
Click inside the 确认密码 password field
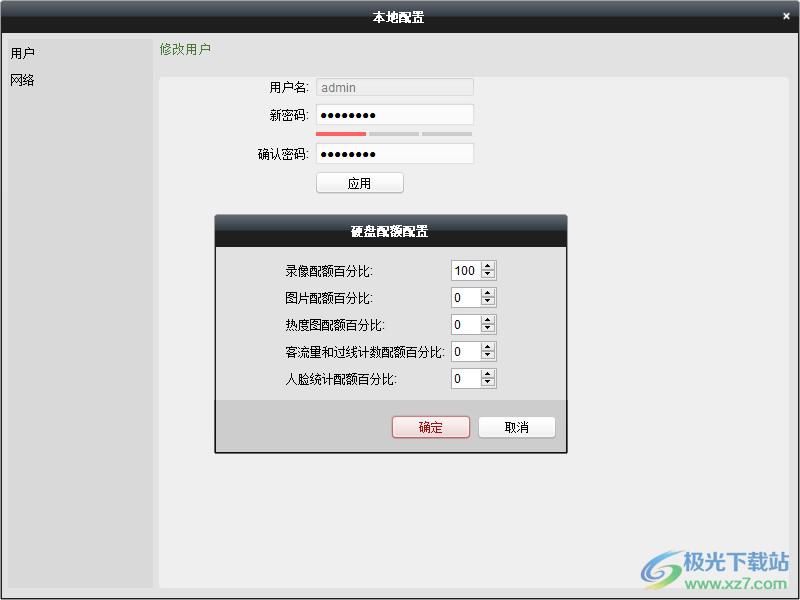[x=394, y=153]
